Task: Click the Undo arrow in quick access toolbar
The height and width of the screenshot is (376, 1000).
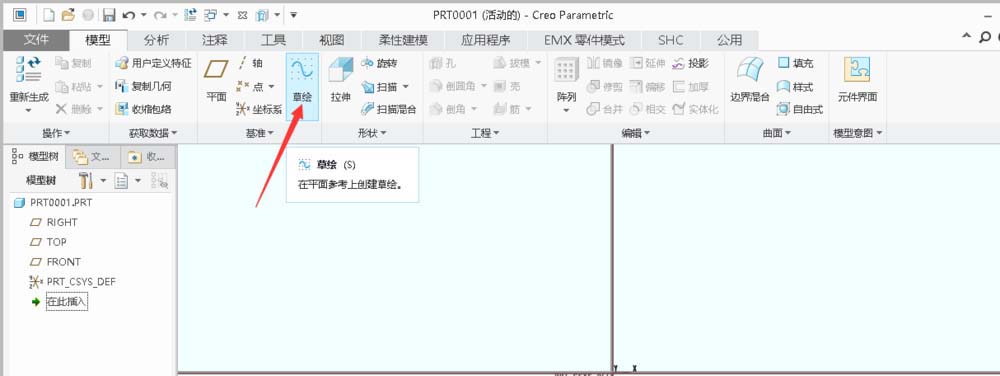Action: click(x=128, y=15)
